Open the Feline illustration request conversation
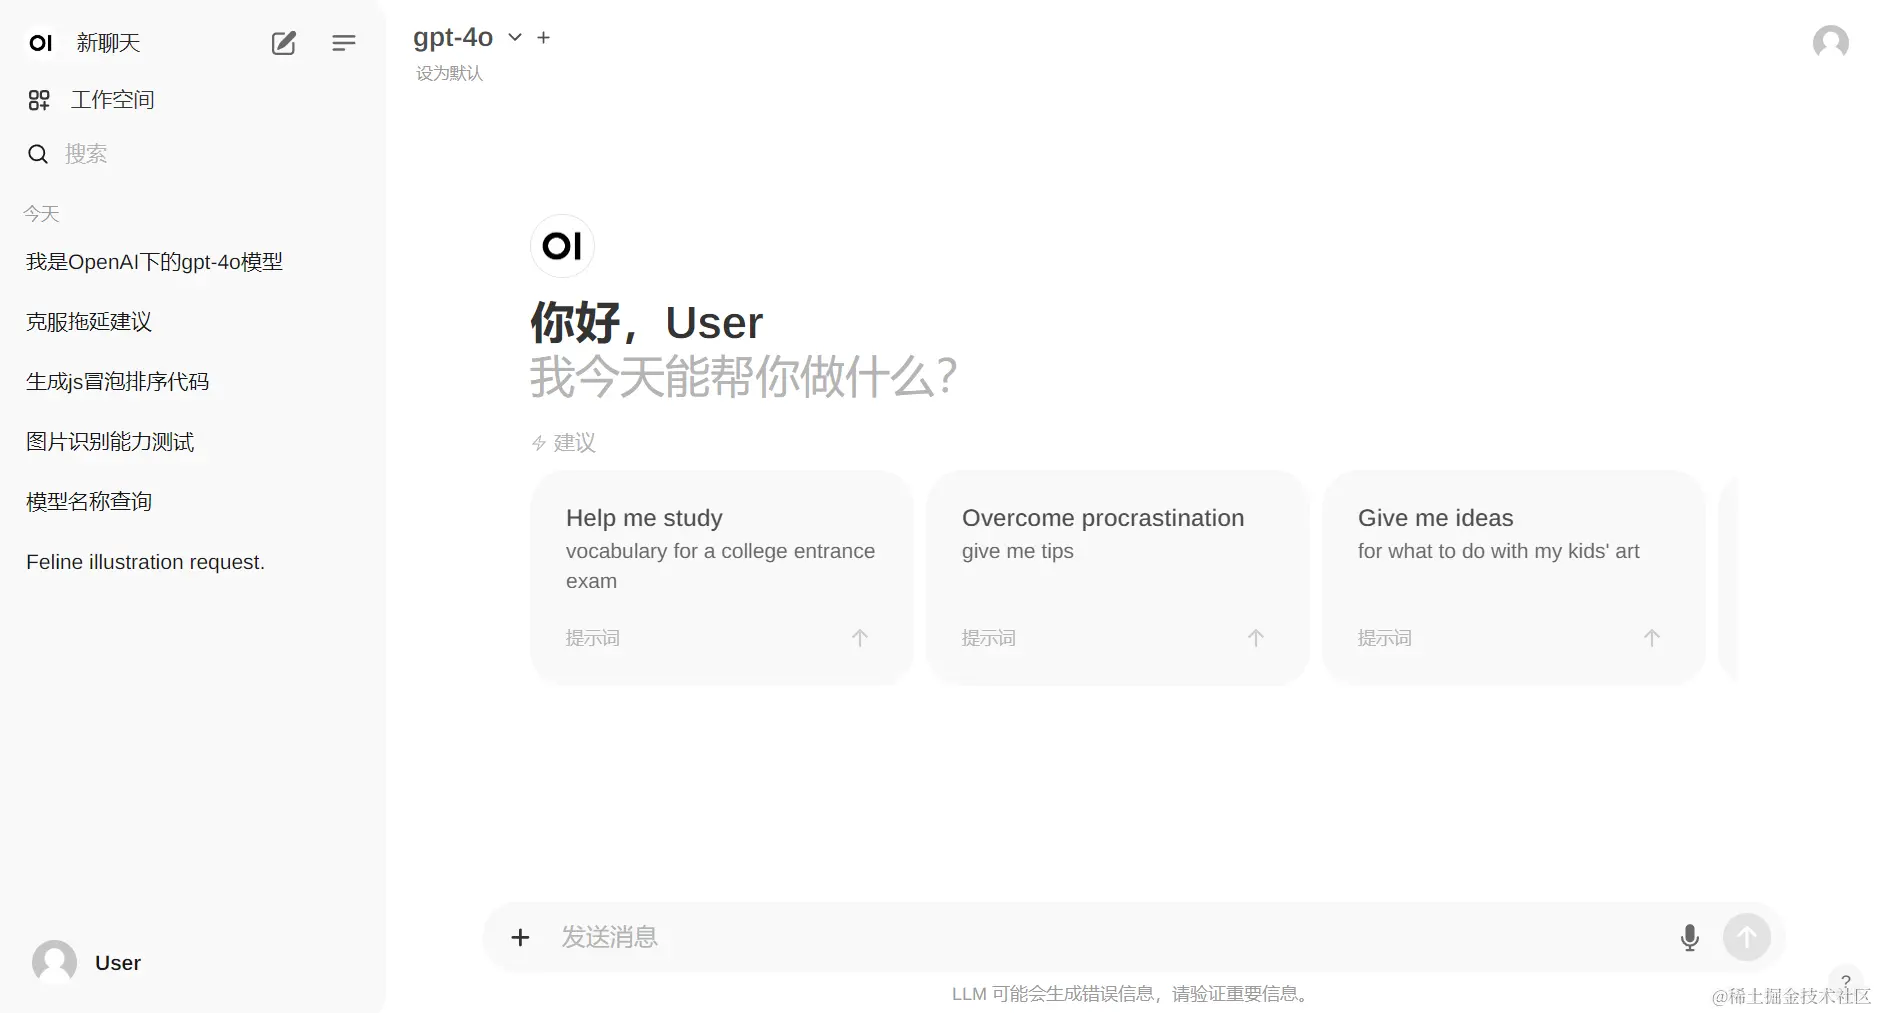Image resolution: width=1878 pixels, height=1013 pixels. tap(144, 561)
